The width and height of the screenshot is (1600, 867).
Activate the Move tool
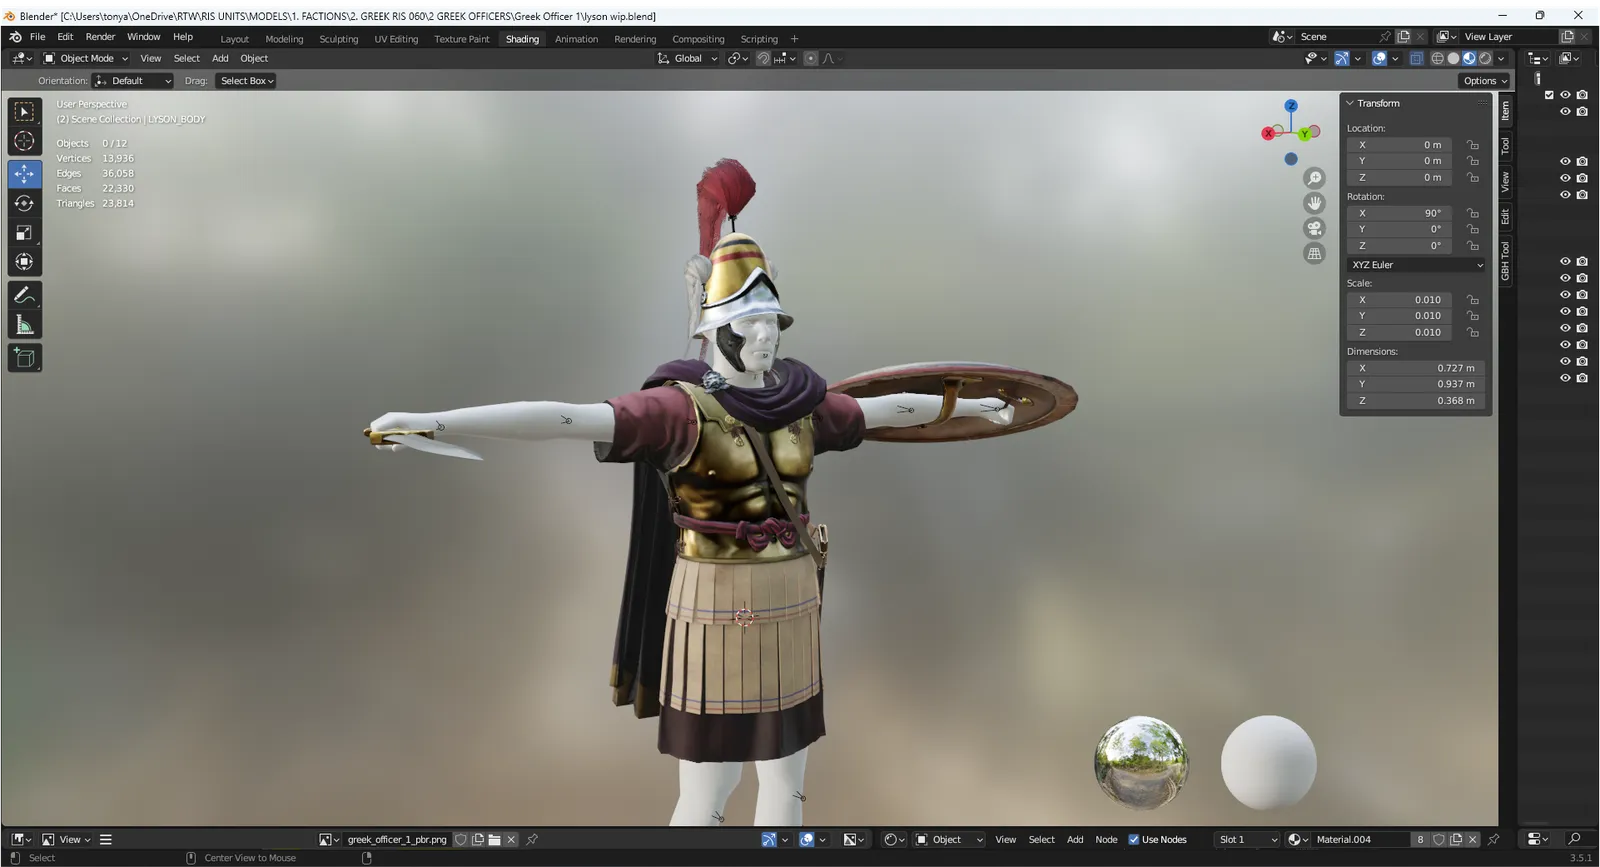coord(25,174)
